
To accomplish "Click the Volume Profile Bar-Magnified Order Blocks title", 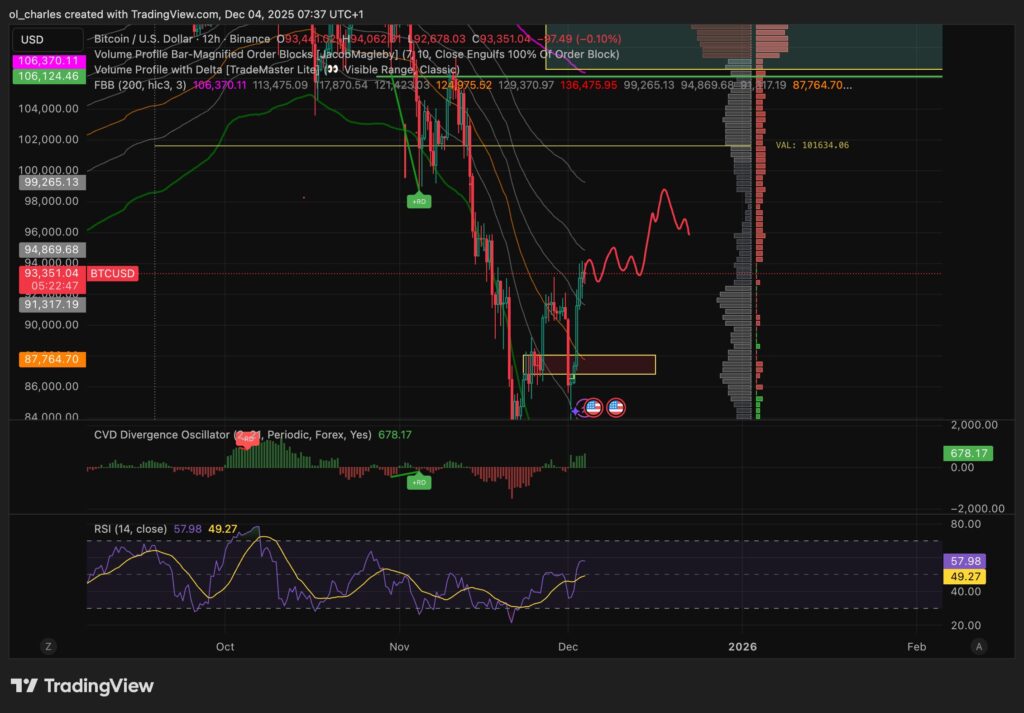I will [200, 54].
